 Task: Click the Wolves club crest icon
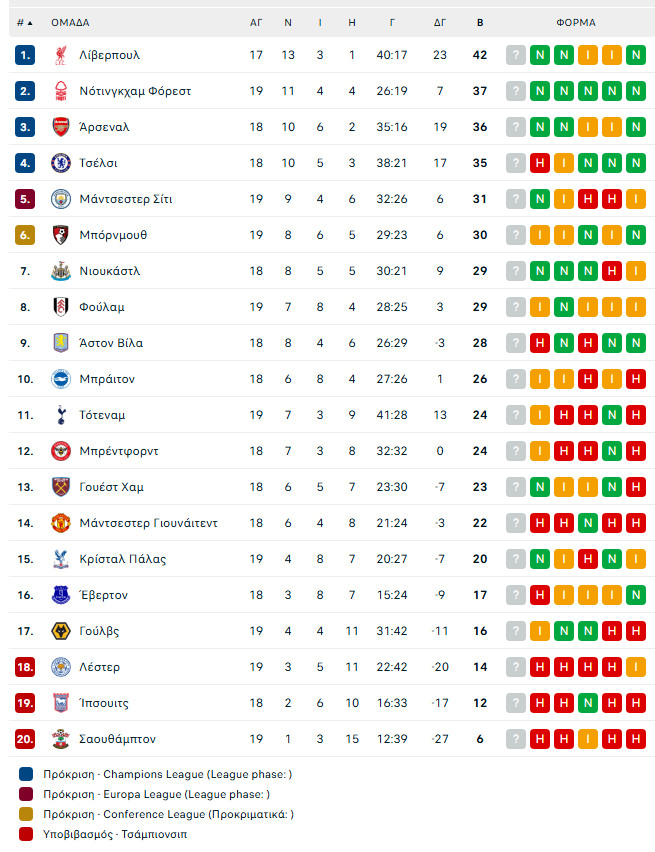point(60,631)
